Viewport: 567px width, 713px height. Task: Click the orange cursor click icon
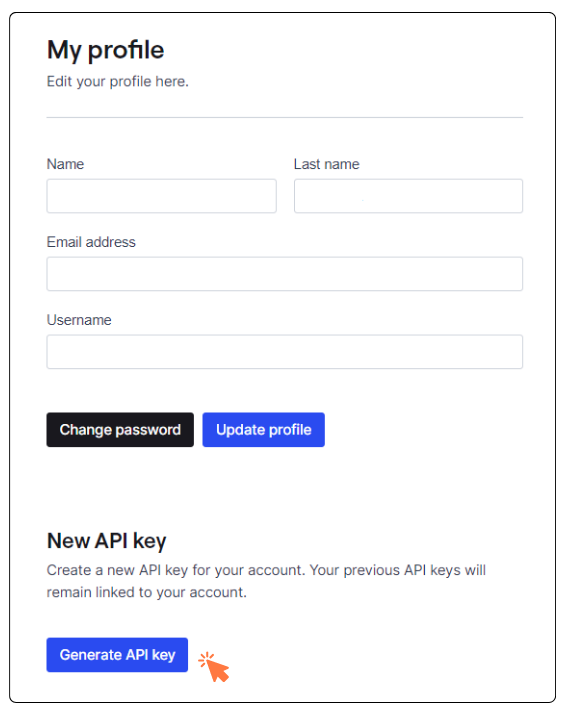(214, 667)
